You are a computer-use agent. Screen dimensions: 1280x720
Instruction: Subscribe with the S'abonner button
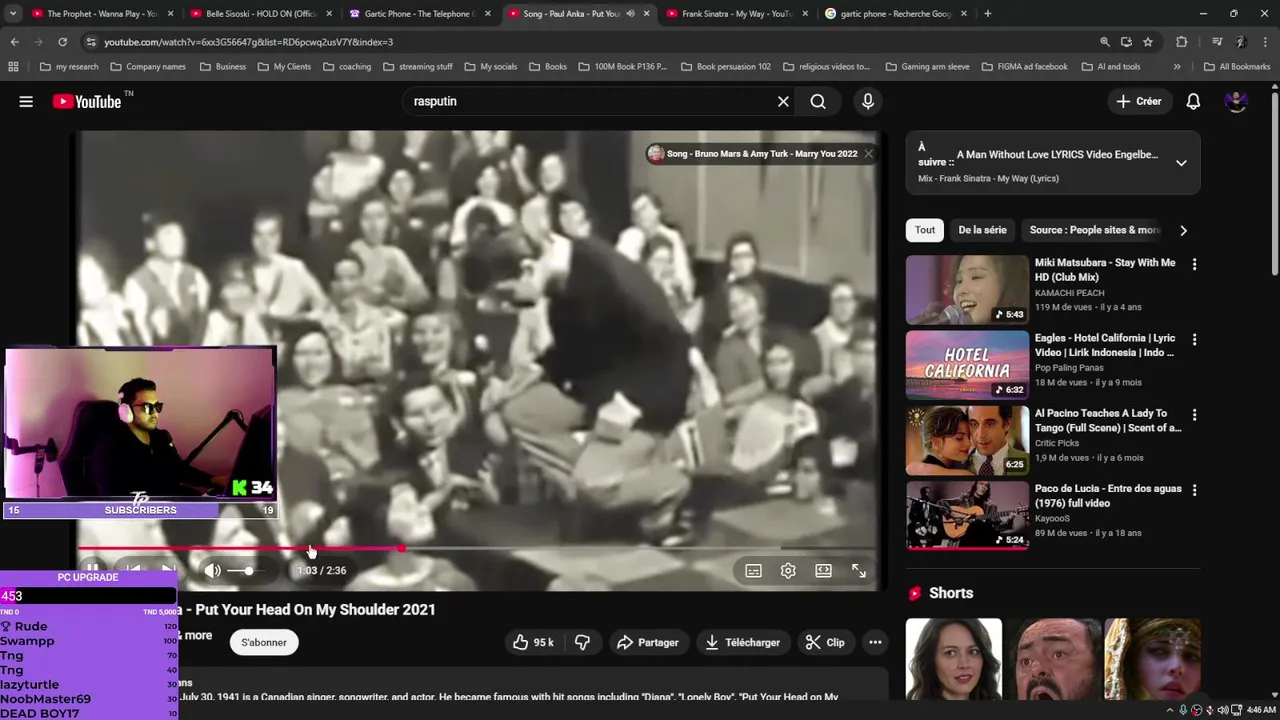263,642
